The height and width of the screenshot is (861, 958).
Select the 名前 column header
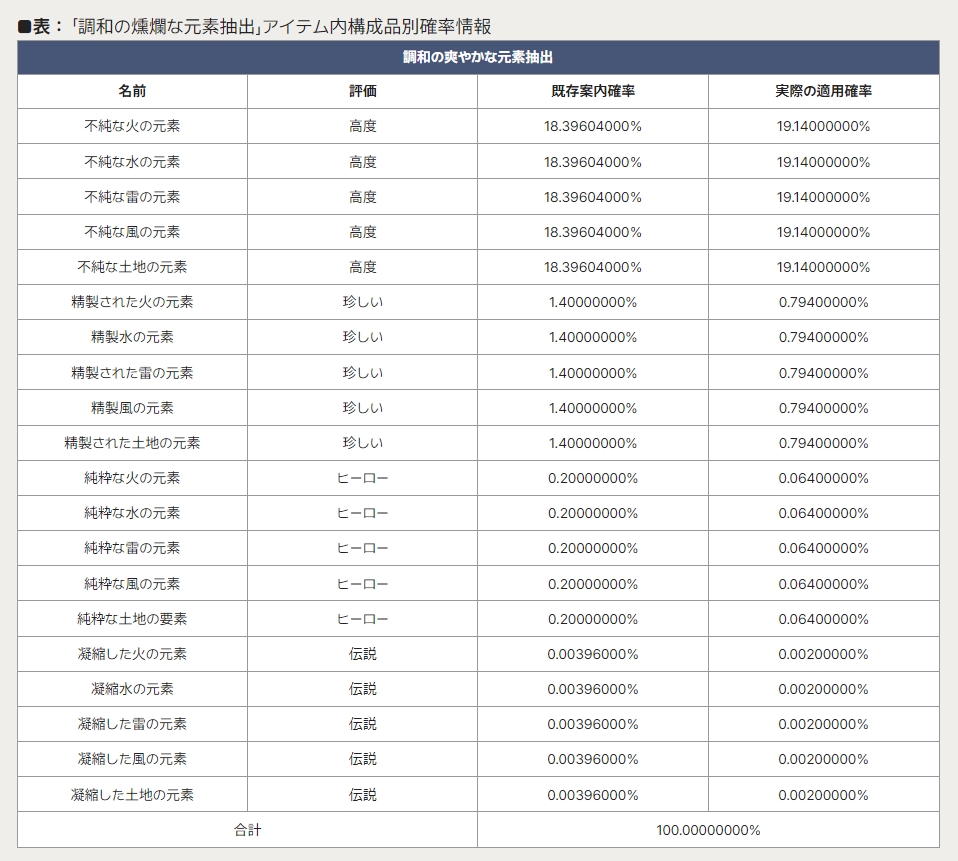tap(132, 92)
